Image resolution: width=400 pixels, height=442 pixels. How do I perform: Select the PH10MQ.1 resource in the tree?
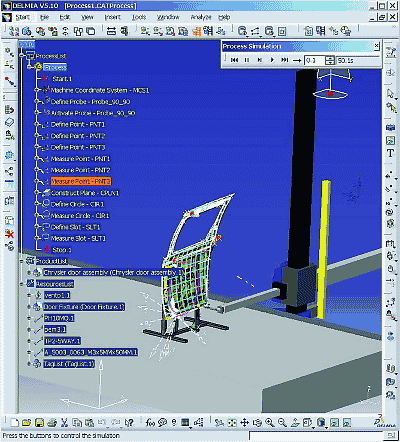[59, 318]
